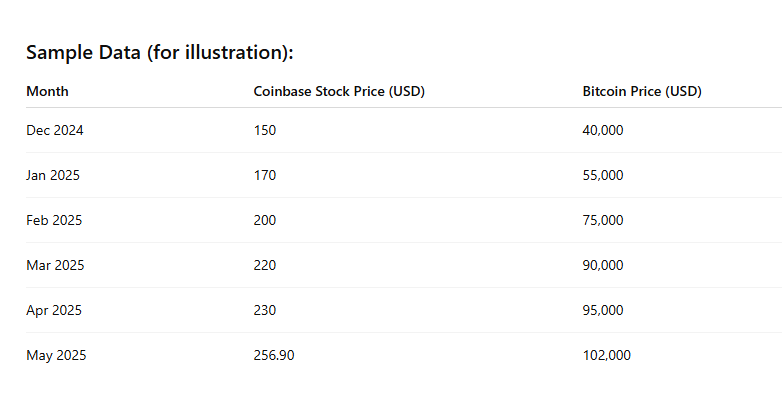Select the Bitcoin value 55,000

pos(603,175)
